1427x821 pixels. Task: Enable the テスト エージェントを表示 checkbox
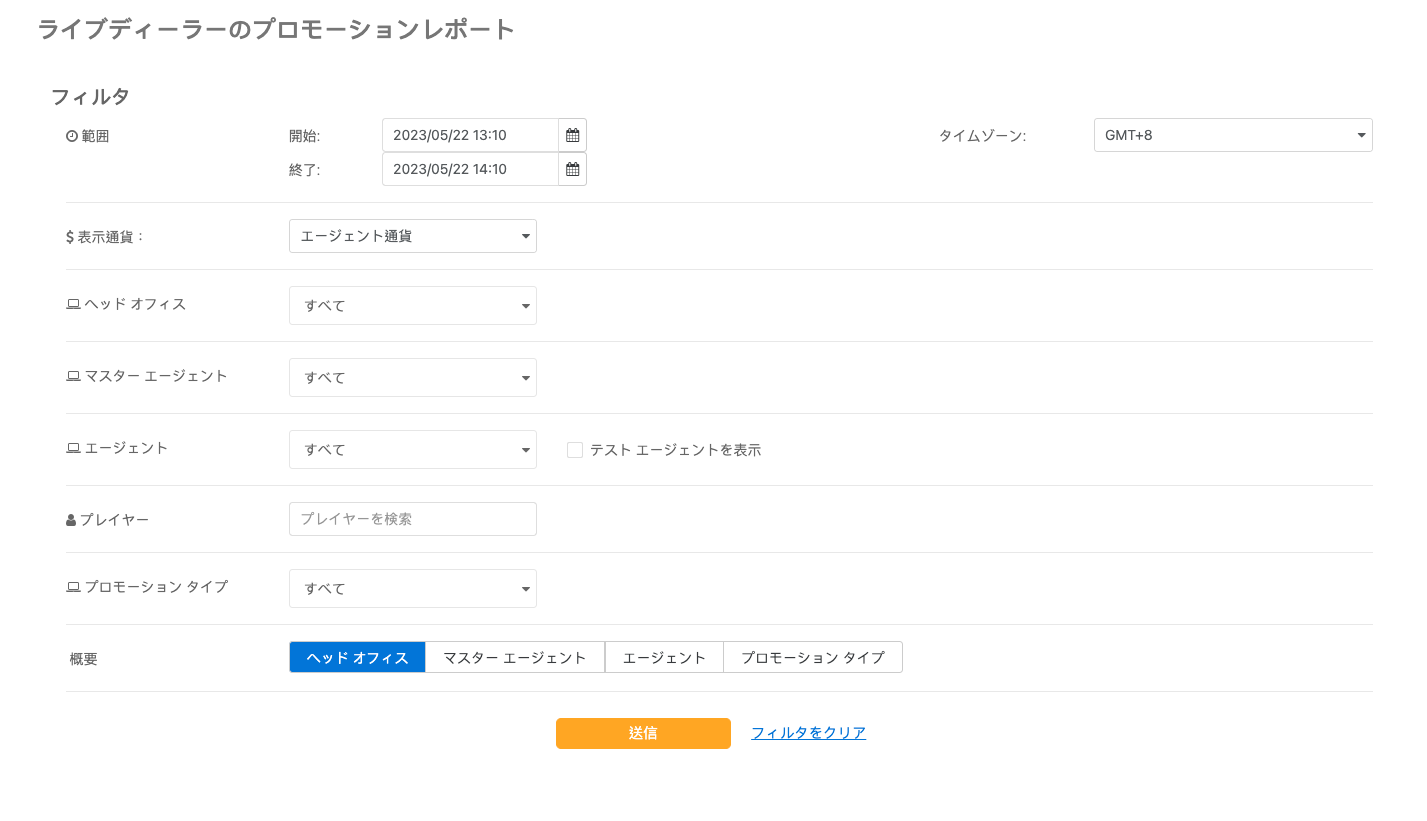pyautogui.click(x=574, y=450)
